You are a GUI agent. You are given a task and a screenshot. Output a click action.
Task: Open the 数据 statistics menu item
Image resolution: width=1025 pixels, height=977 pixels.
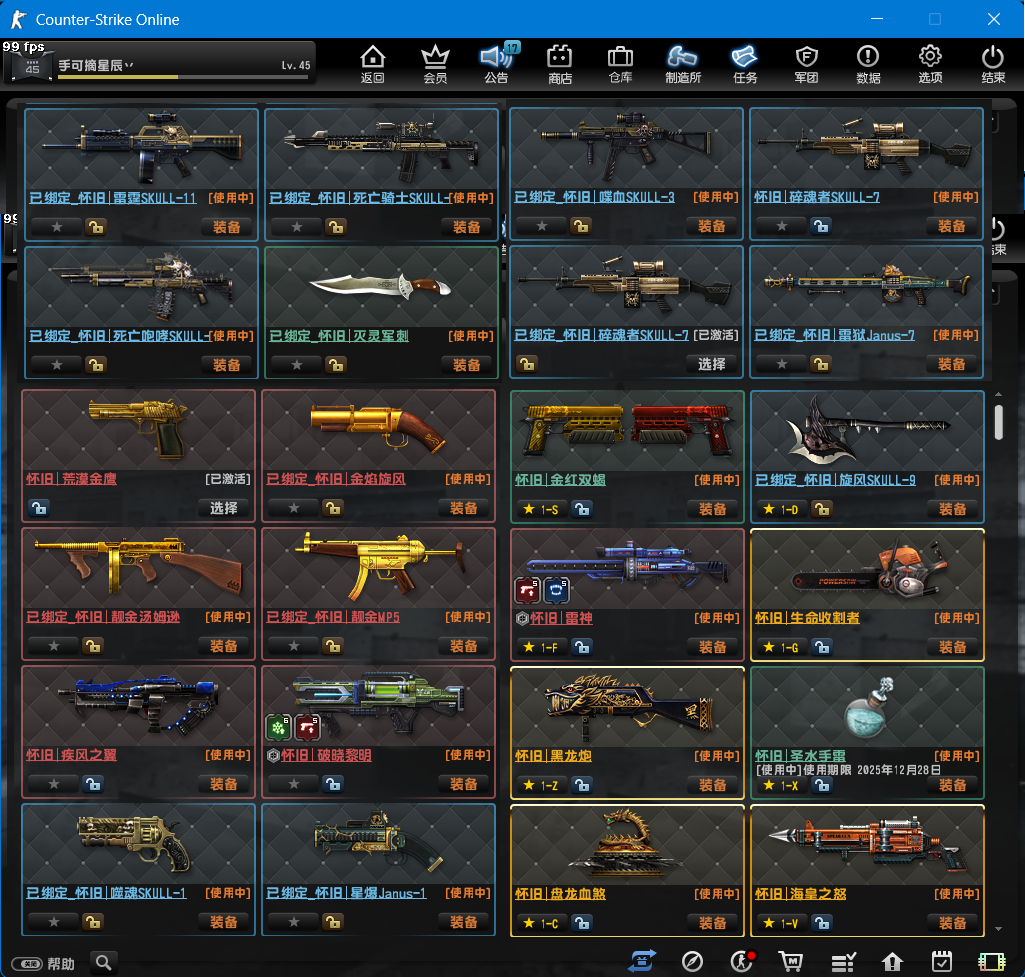pyautogui.click(x=868, y=64)
